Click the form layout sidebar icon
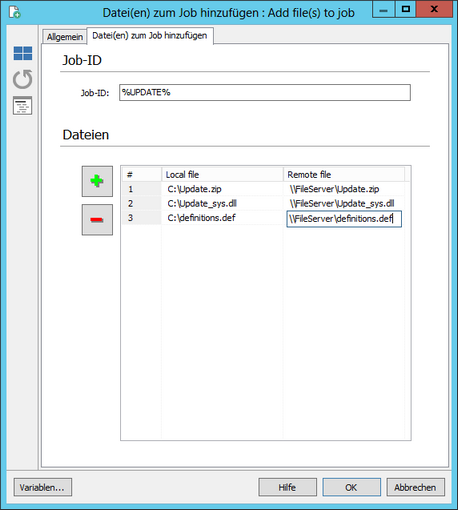Image resolution: width=458 pixels, height=510 pixels. click(23, 106)
